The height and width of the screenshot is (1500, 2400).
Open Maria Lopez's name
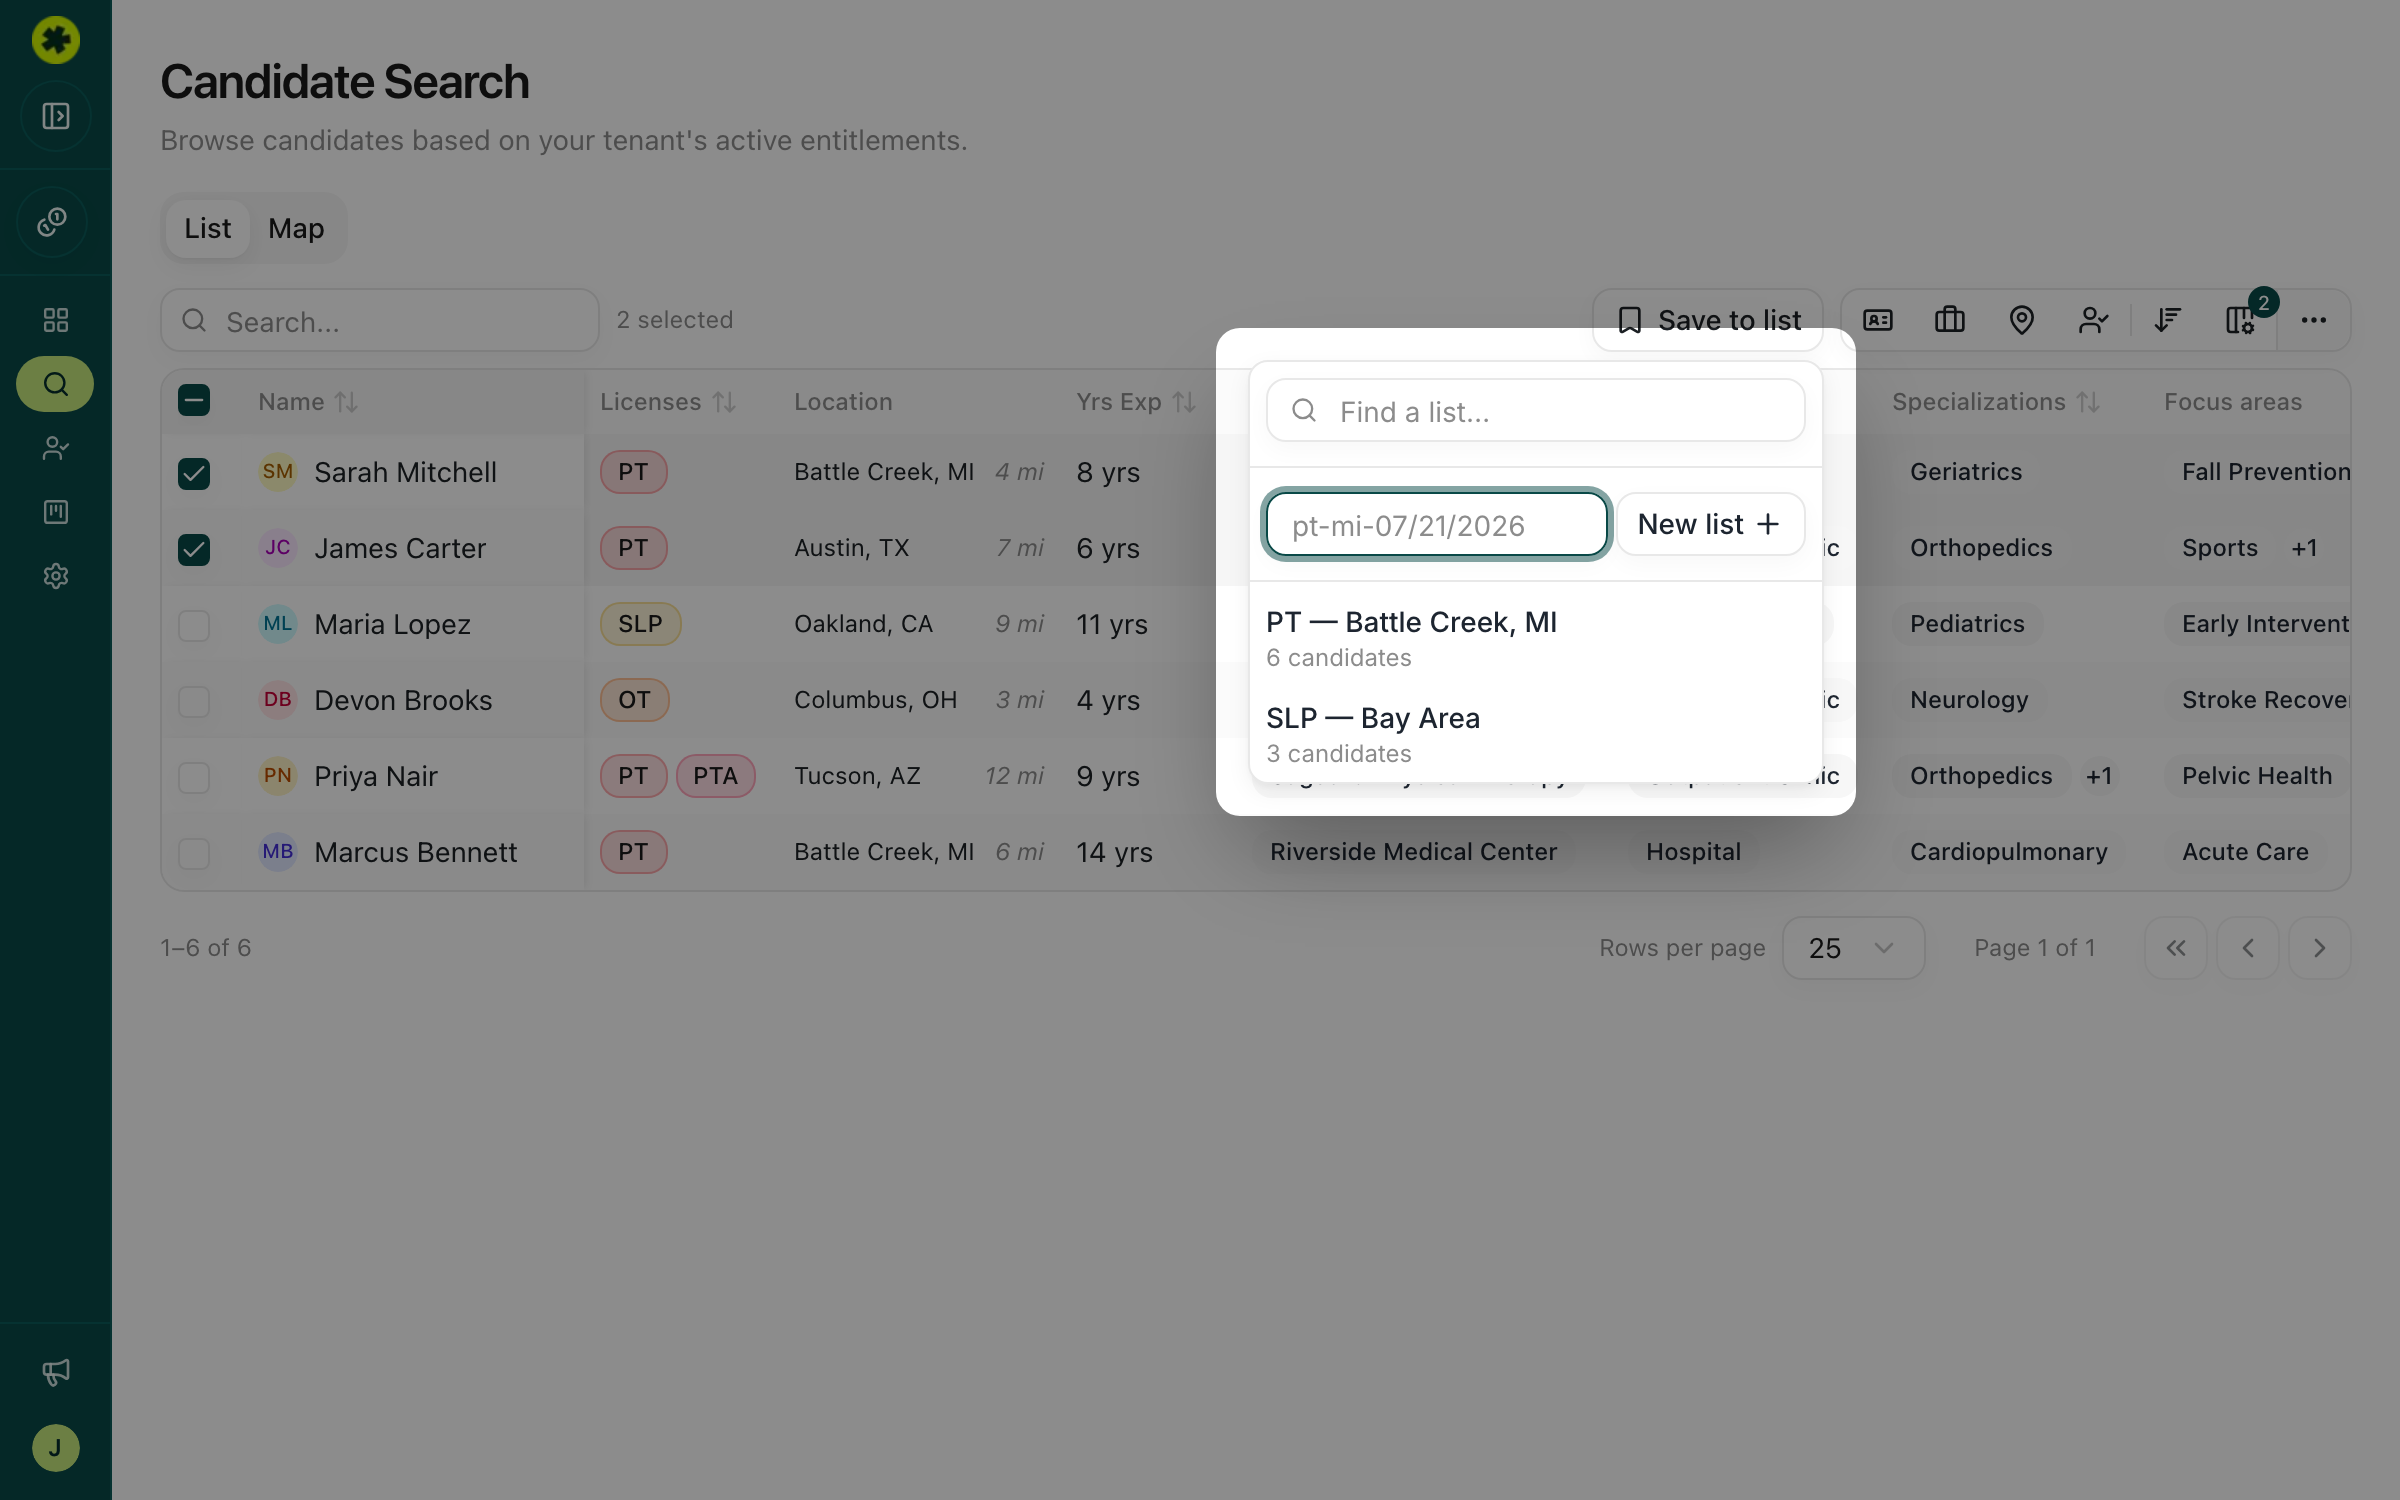click(392, 624)
